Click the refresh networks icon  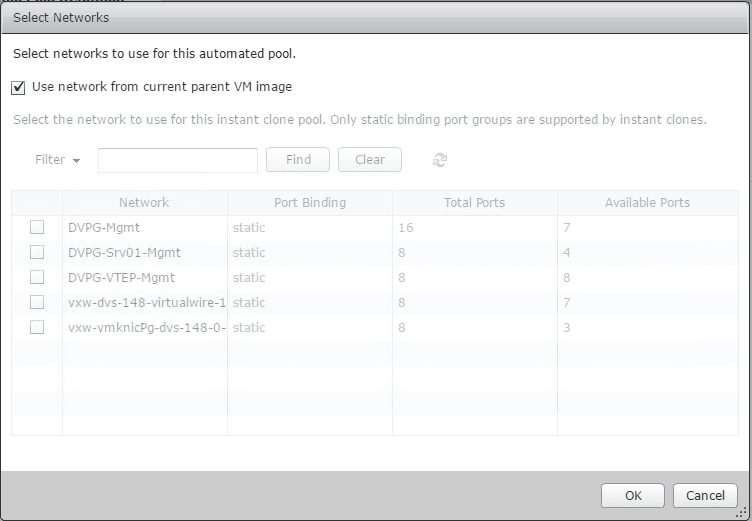pyautogui.click(x=439, y=160)
